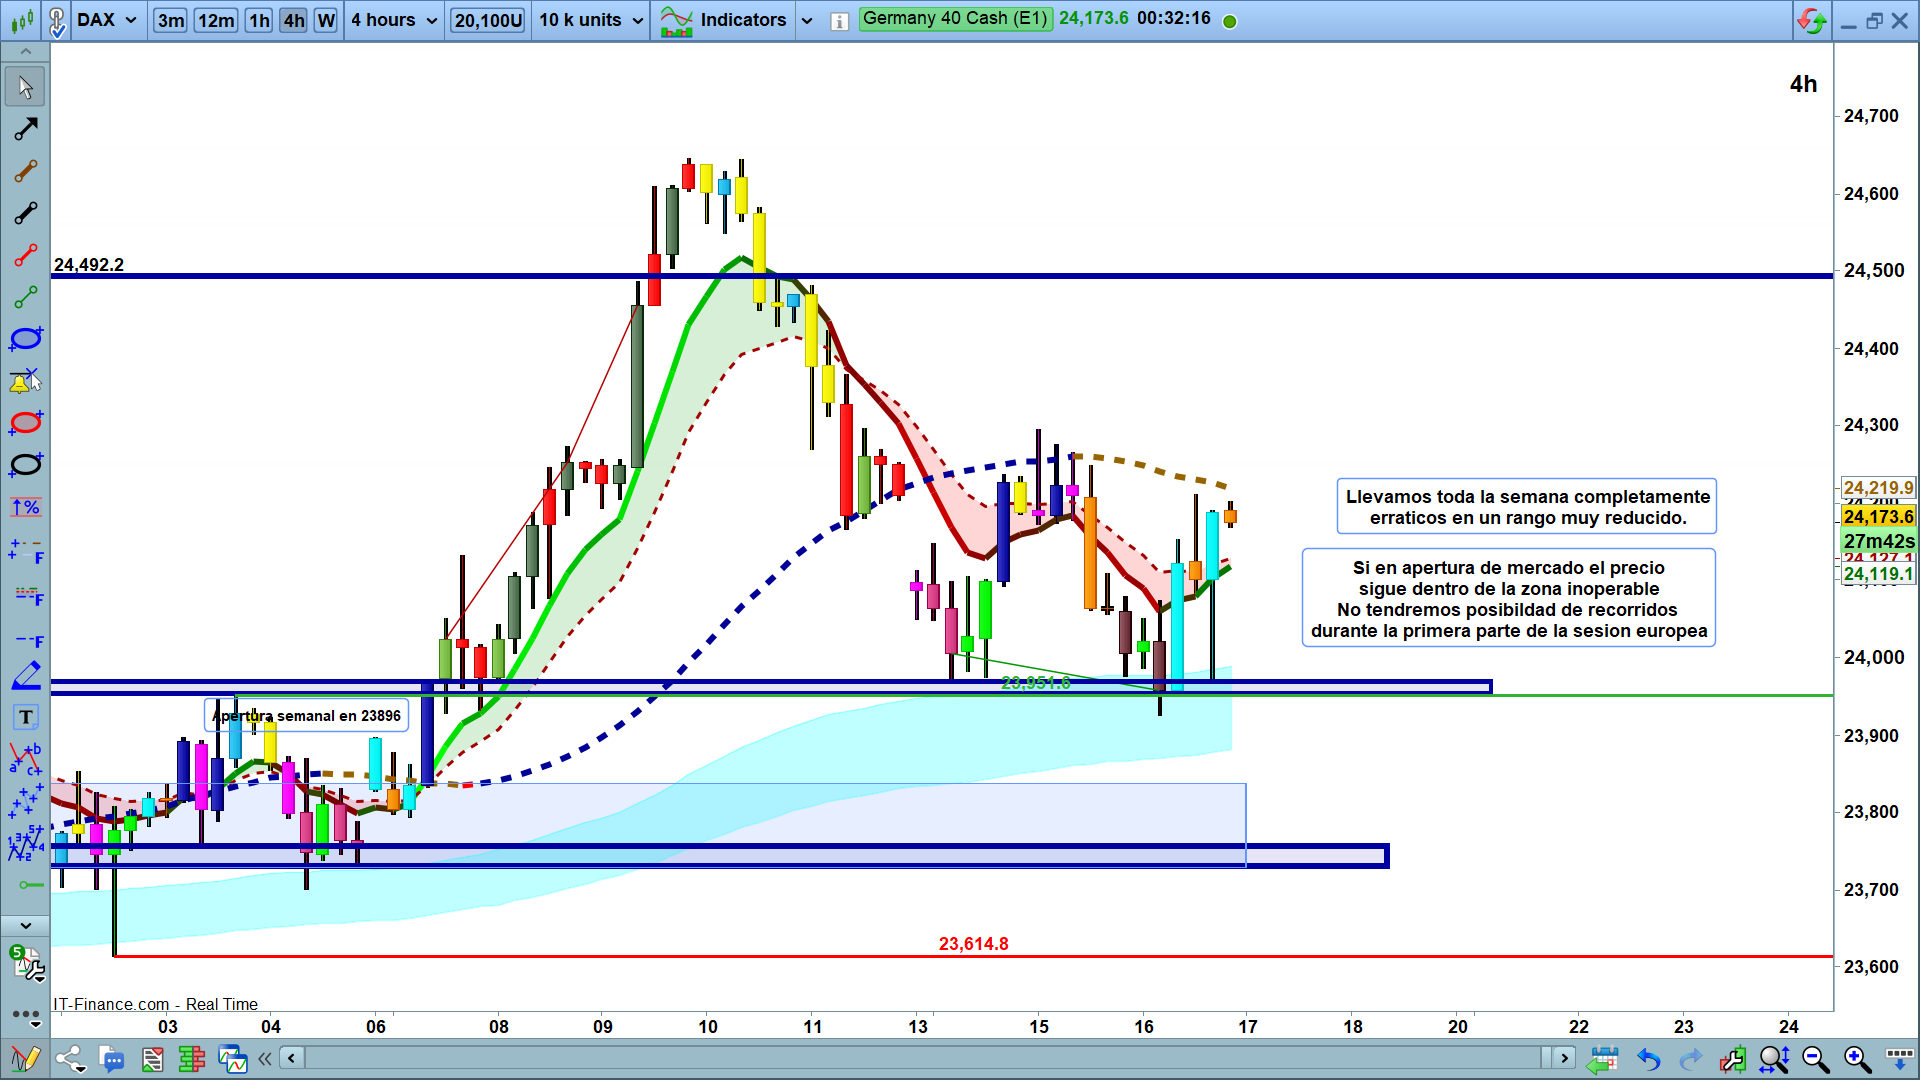The width and height of the screenshot is (1920, 1080).
Task: Select the channel abc pattern tool
Action: pos(25,759)
